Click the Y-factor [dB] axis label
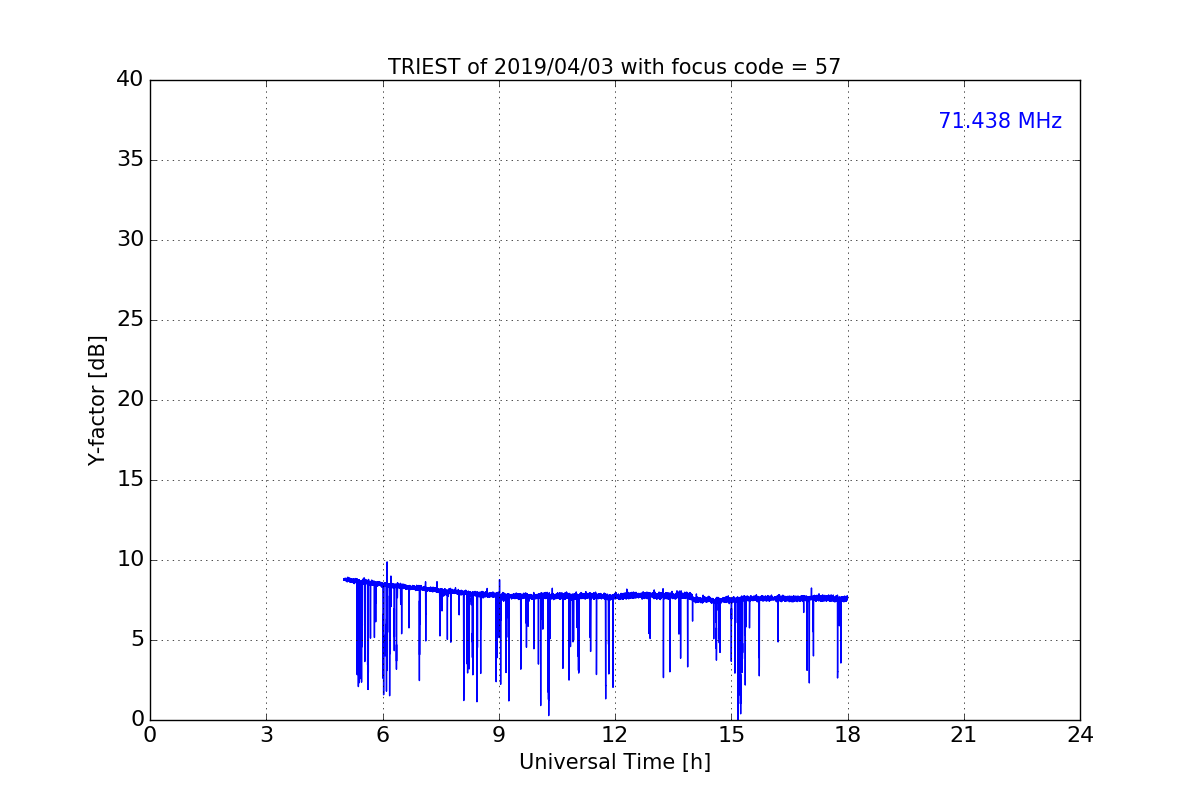Image resolution: width=1200 pixels, height=800 pixels. 97,400
